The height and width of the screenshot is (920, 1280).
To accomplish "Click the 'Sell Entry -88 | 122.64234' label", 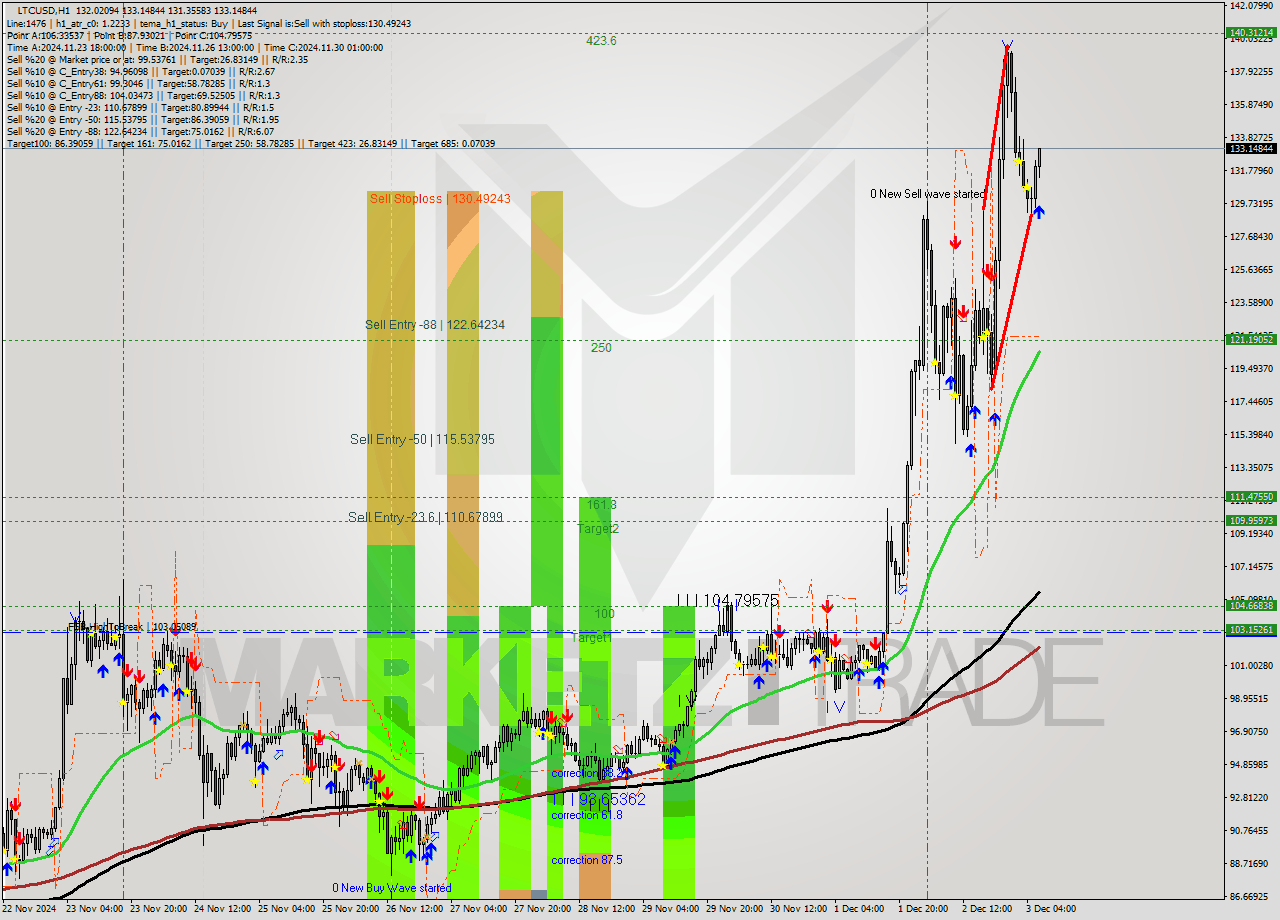I will (x=435, y=325).
